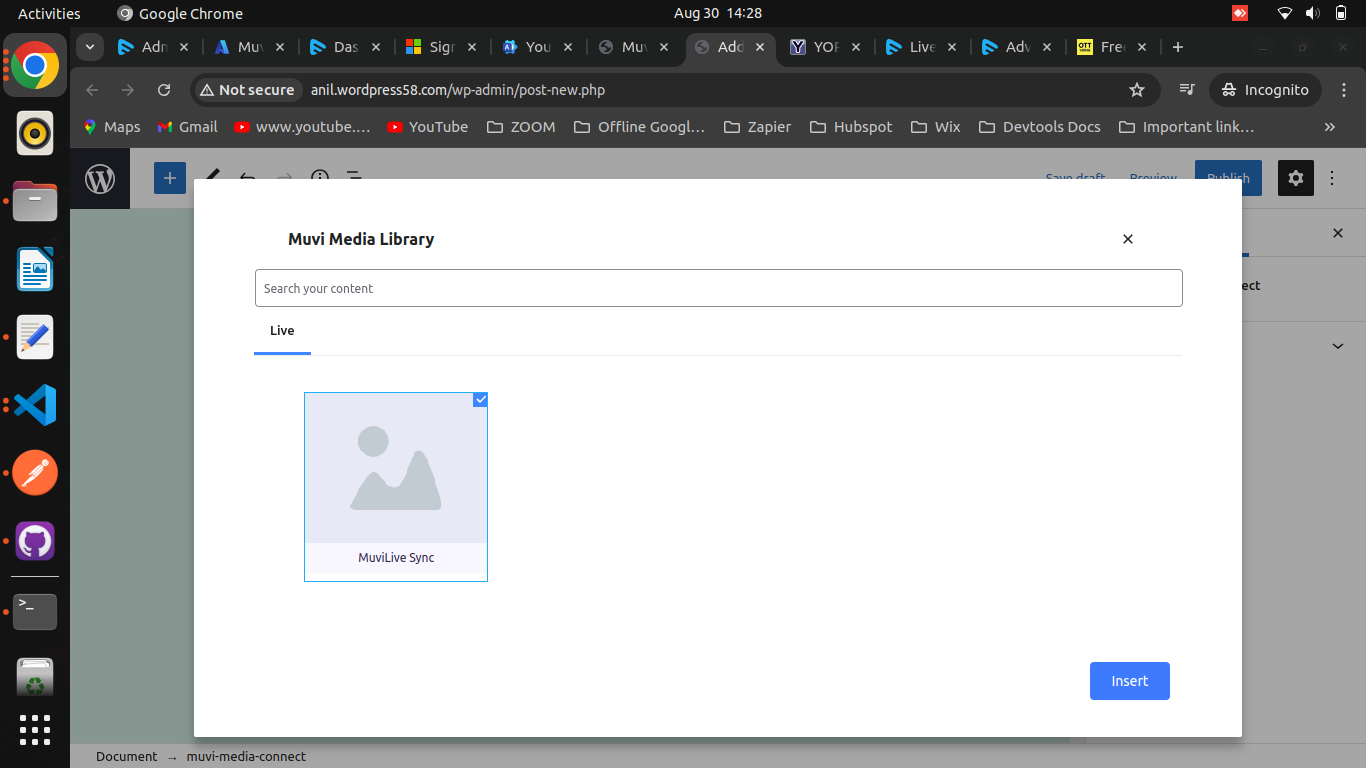The width and height of the screenshot is (1366, 768).
Task: Open the Maps bookmark
Action: click(111, 127)
